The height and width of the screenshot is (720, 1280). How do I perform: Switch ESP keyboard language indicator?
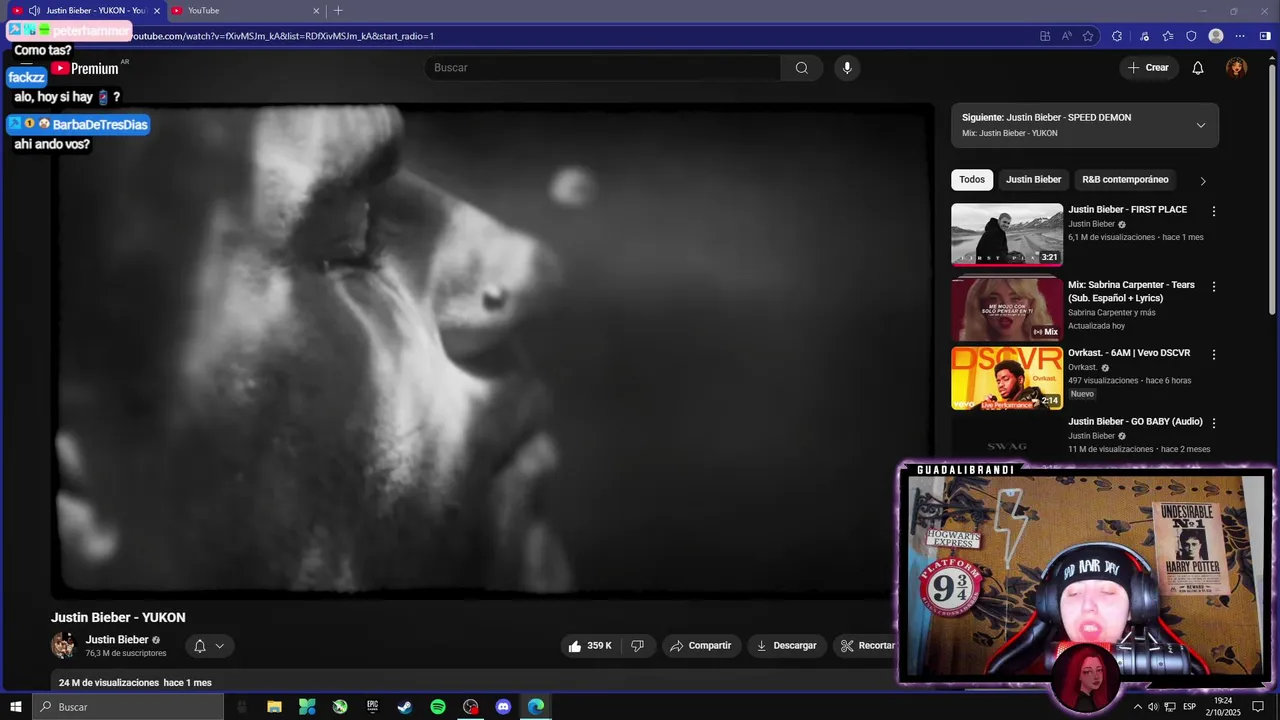[x=1190, y=707]
